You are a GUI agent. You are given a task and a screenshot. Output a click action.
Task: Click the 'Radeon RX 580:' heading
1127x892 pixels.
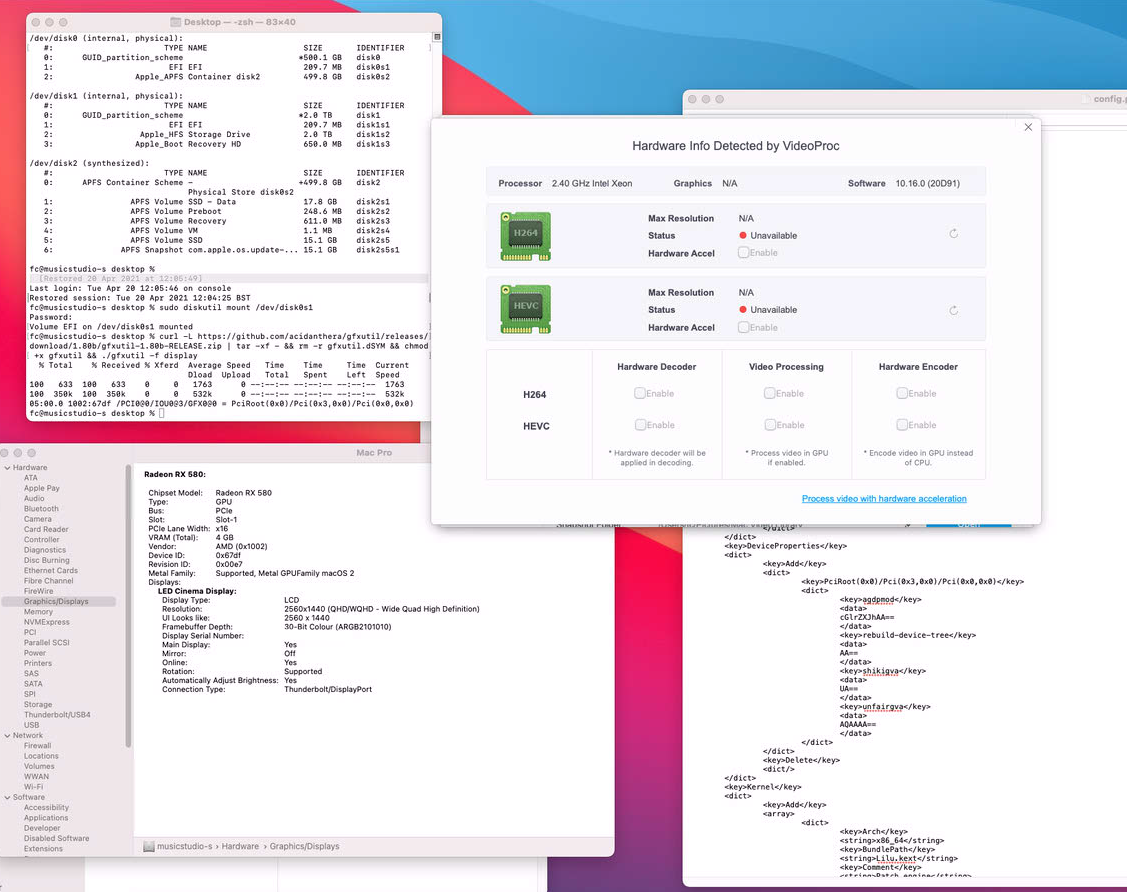tap(175, 474)
